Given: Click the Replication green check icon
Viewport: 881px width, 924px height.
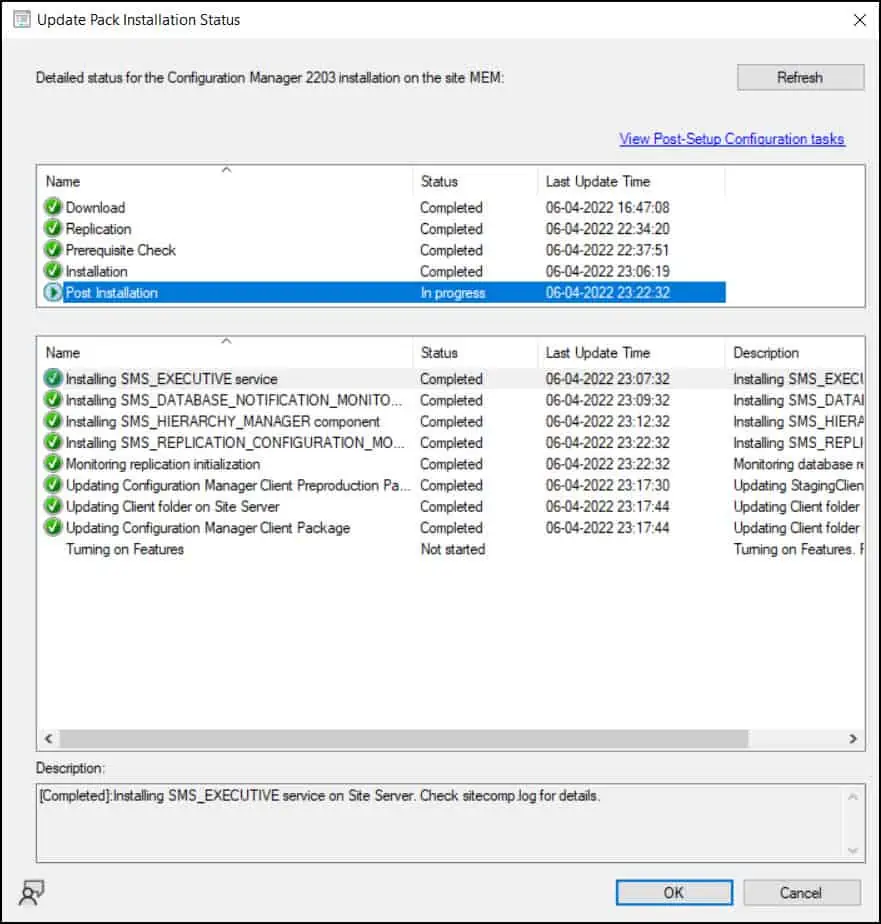Looking at the screenshot, I should 52,228.
